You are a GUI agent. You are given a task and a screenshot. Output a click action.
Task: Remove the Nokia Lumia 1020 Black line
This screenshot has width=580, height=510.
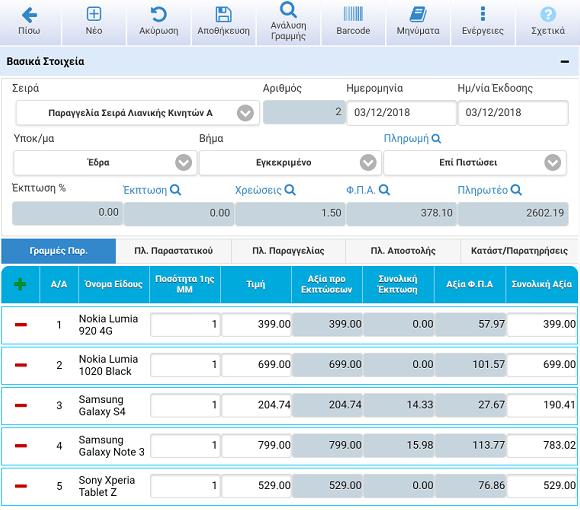click(x=21, y=365)
